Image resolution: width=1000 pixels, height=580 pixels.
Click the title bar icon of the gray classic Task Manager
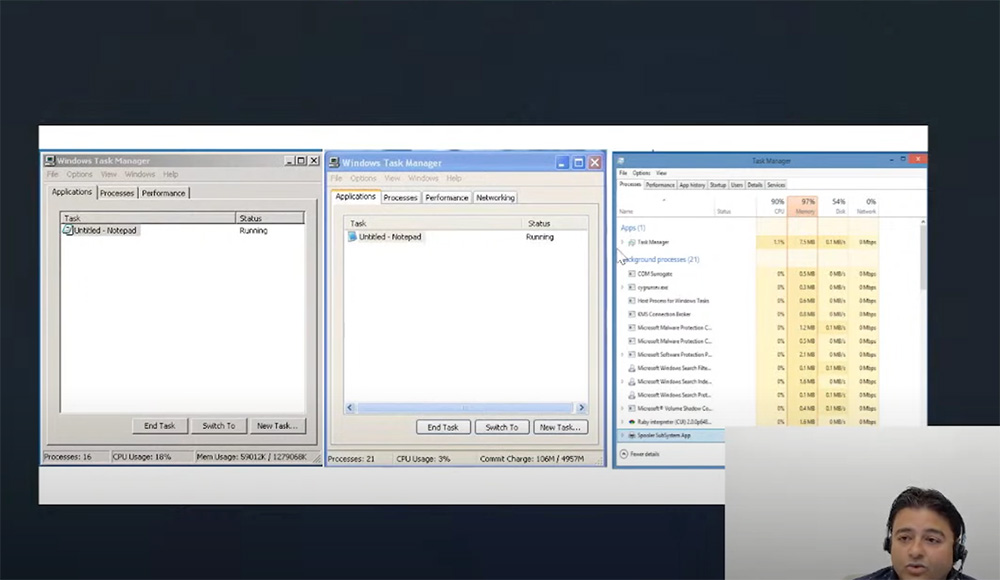tap(50, 161)
